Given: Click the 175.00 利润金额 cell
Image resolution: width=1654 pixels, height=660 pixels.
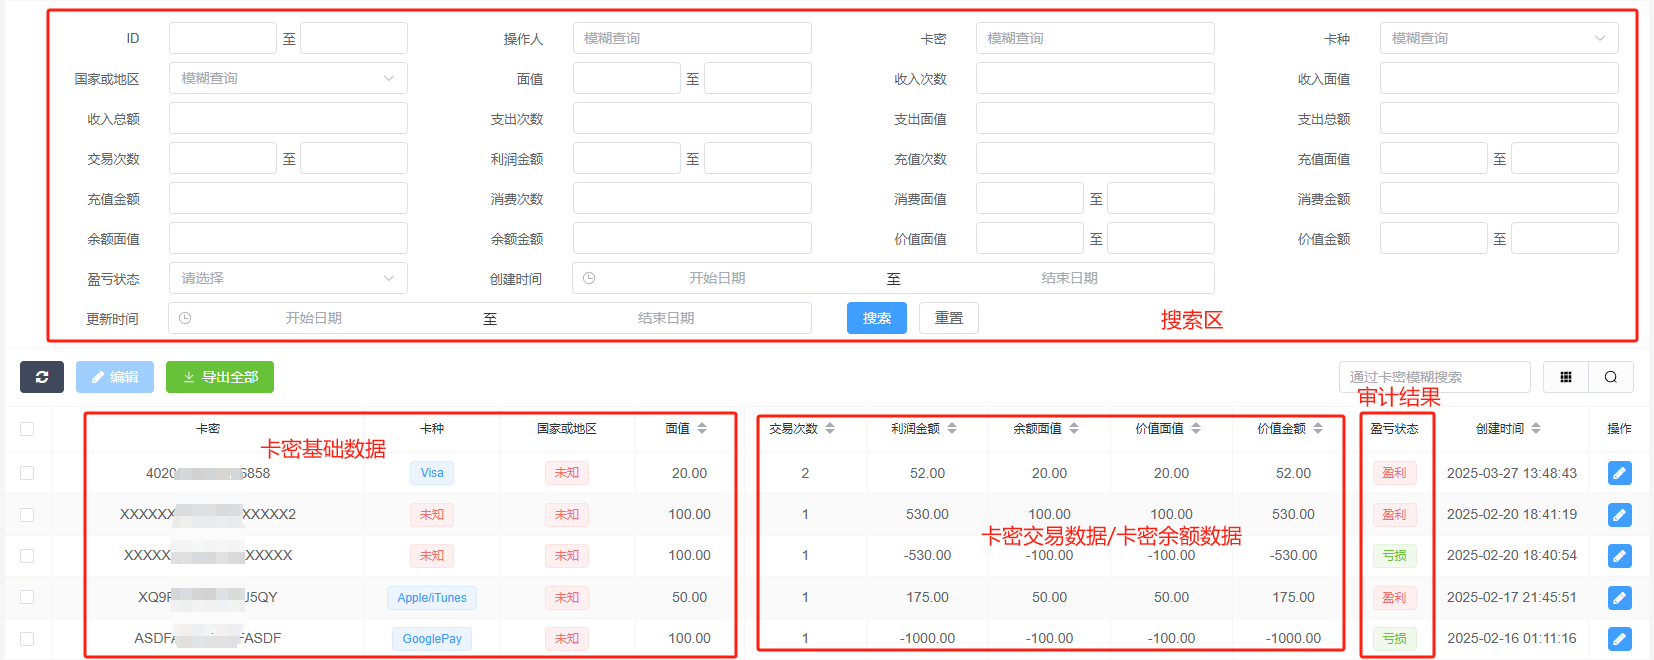Looking at the screenshot, I should [927, 597].
